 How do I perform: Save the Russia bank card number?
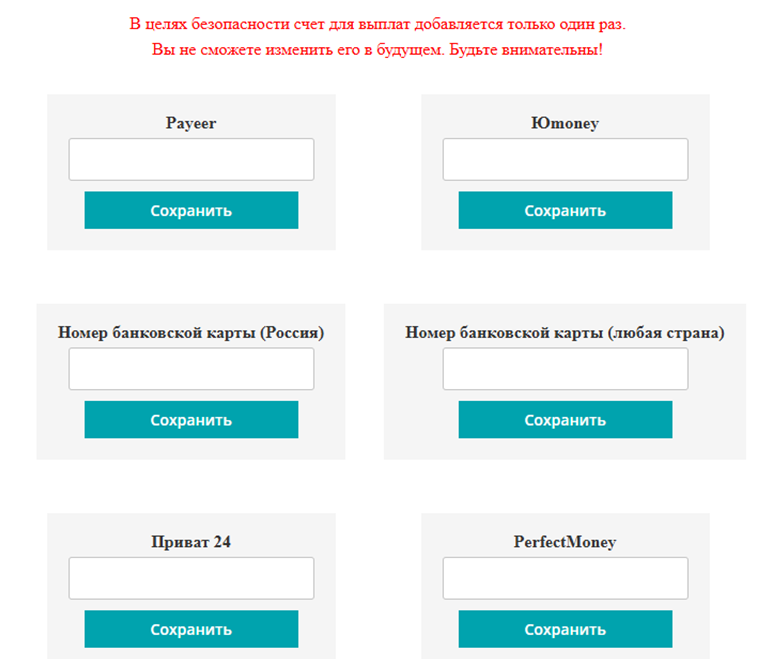pyautogui.click(x=191, y=420)
